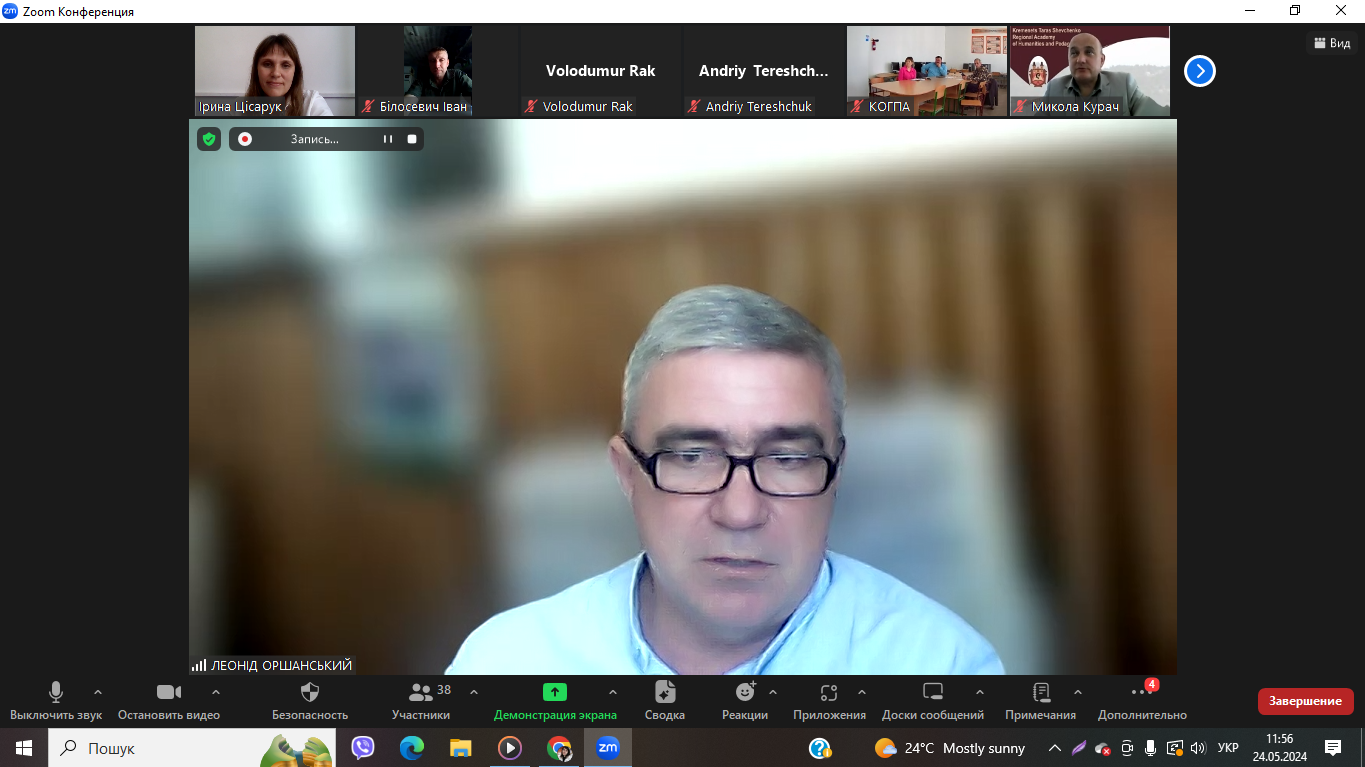Pause the recording

click(x=388, y=139)
